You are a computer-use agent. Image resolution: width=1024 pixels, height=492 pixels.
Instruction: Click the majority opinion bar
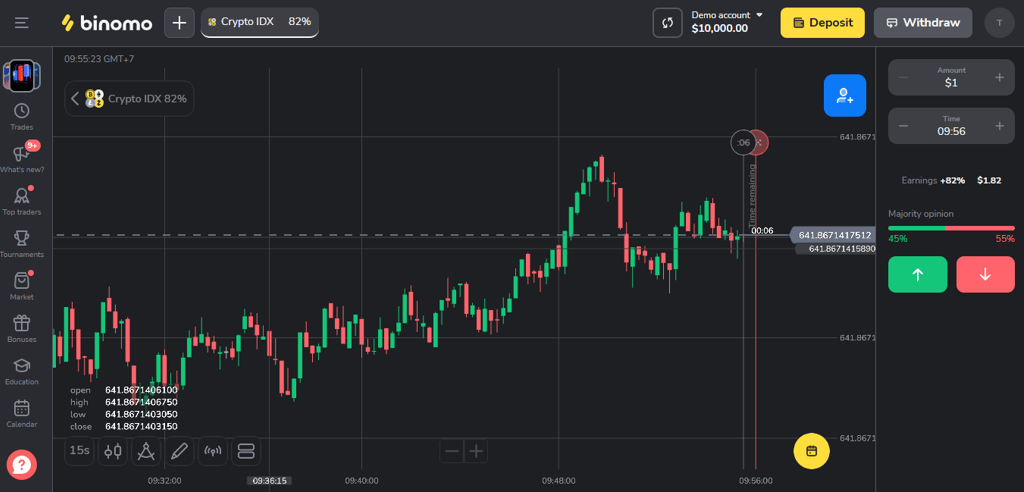pos(951,228)
